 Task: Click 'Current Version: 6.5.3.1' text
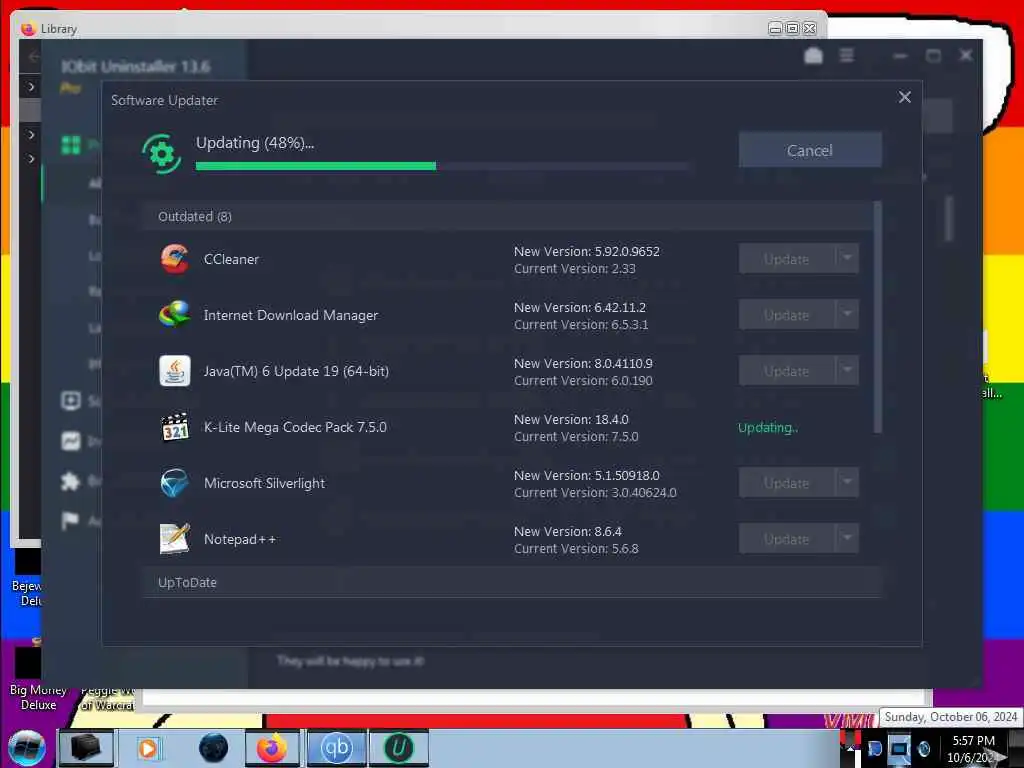(581, 325)
